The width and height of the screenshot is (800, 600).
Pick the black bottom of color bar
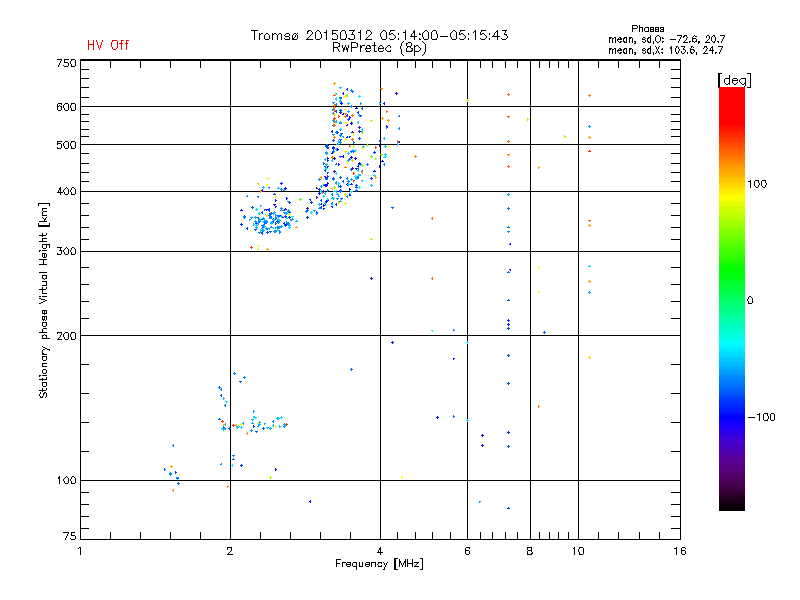point(732,505)
